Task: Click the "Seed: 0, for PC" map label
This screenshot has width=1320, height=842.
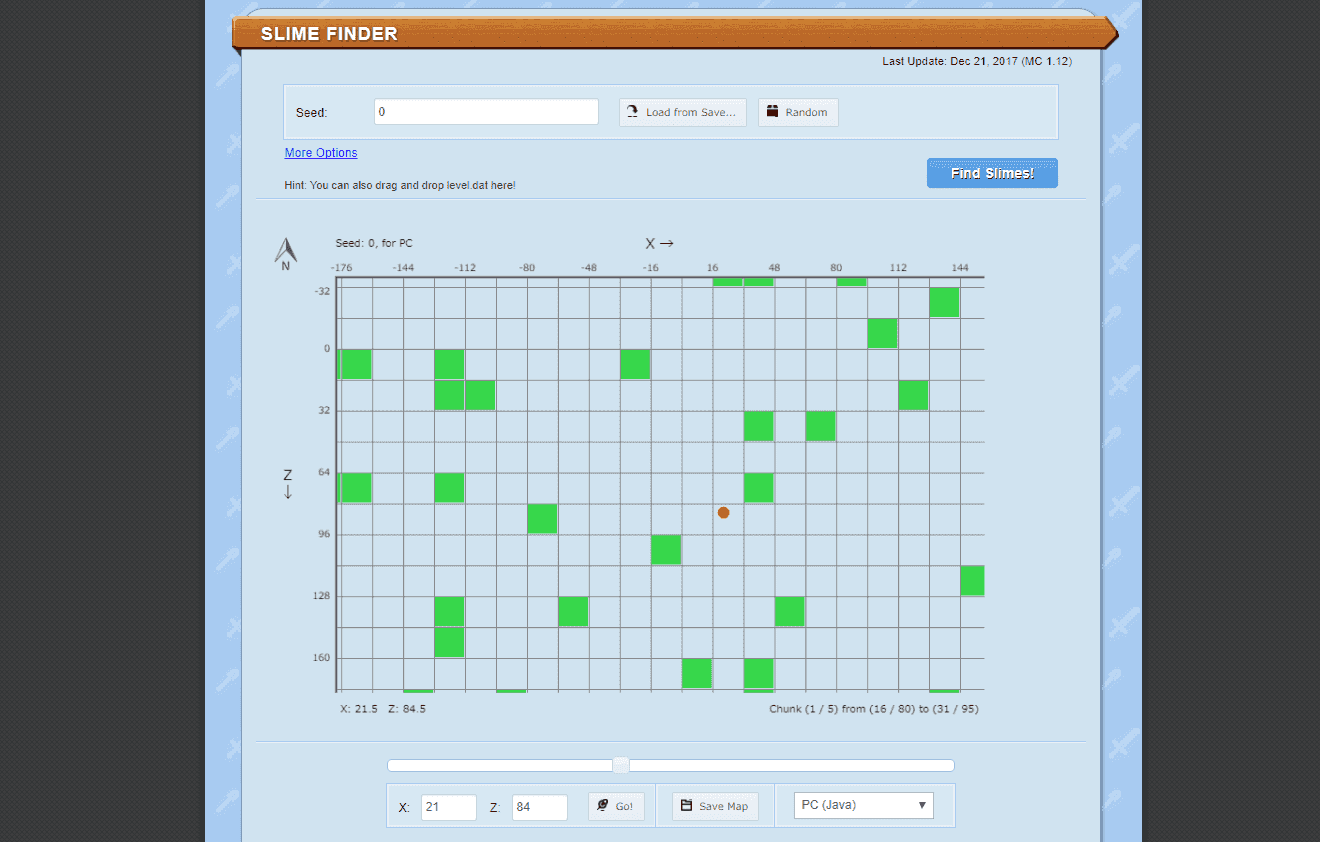Action: click(374, 243)
